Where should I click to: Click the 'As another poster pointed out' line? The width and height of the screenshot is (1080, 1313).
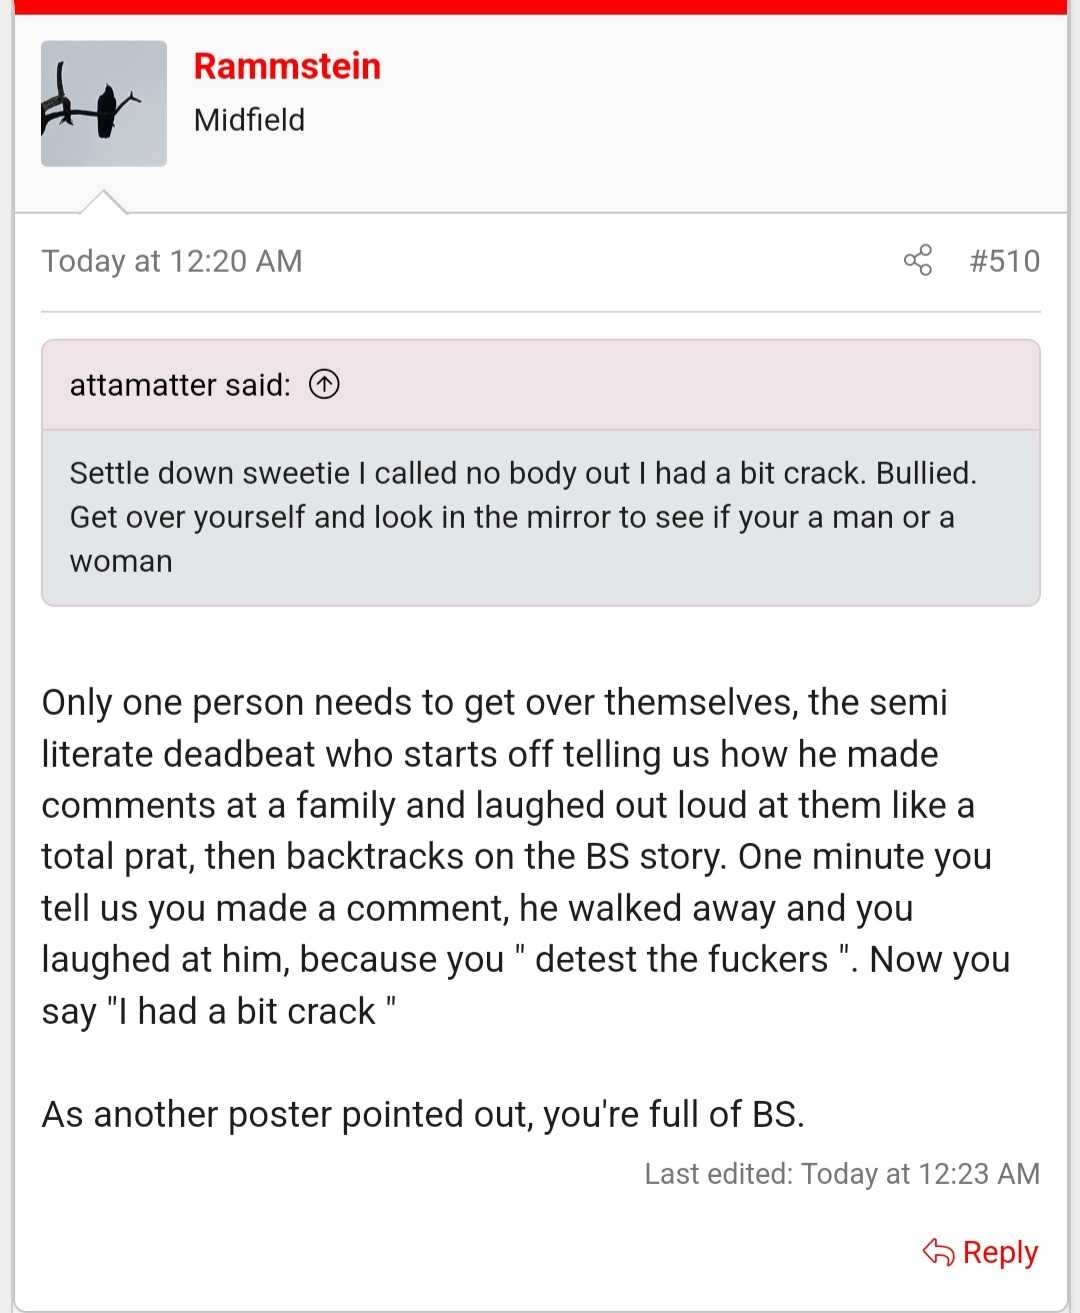(x=422, y=1114)
